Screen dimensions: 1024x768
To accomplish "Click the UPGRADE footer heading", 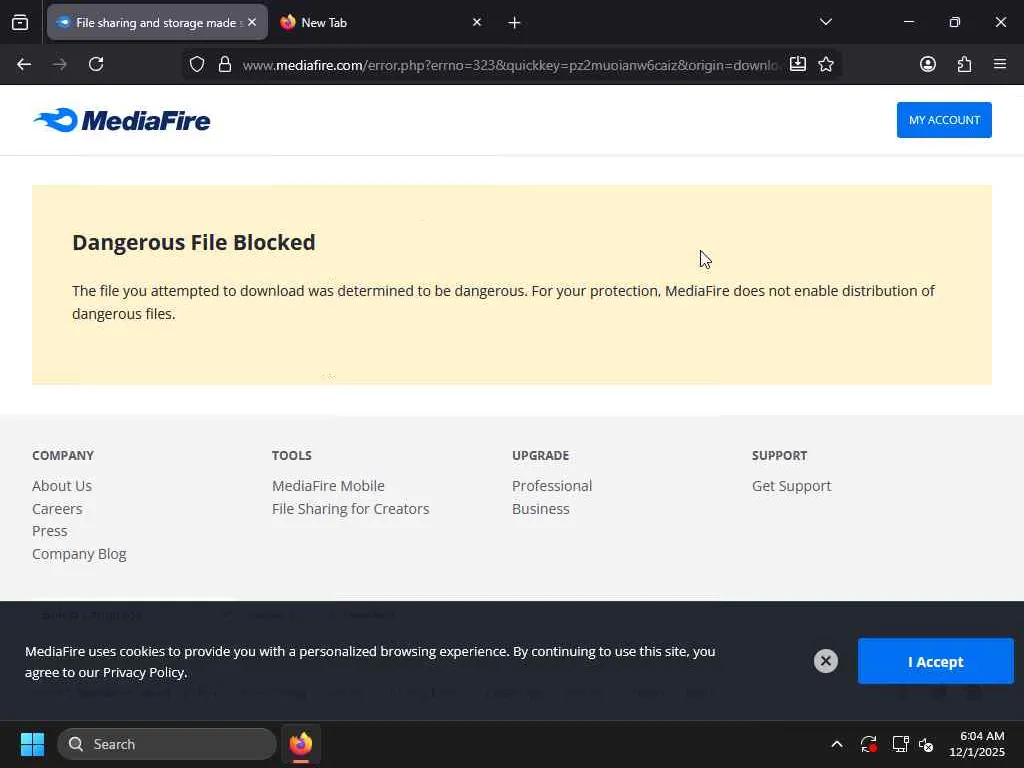I will (x=541, y=455).
